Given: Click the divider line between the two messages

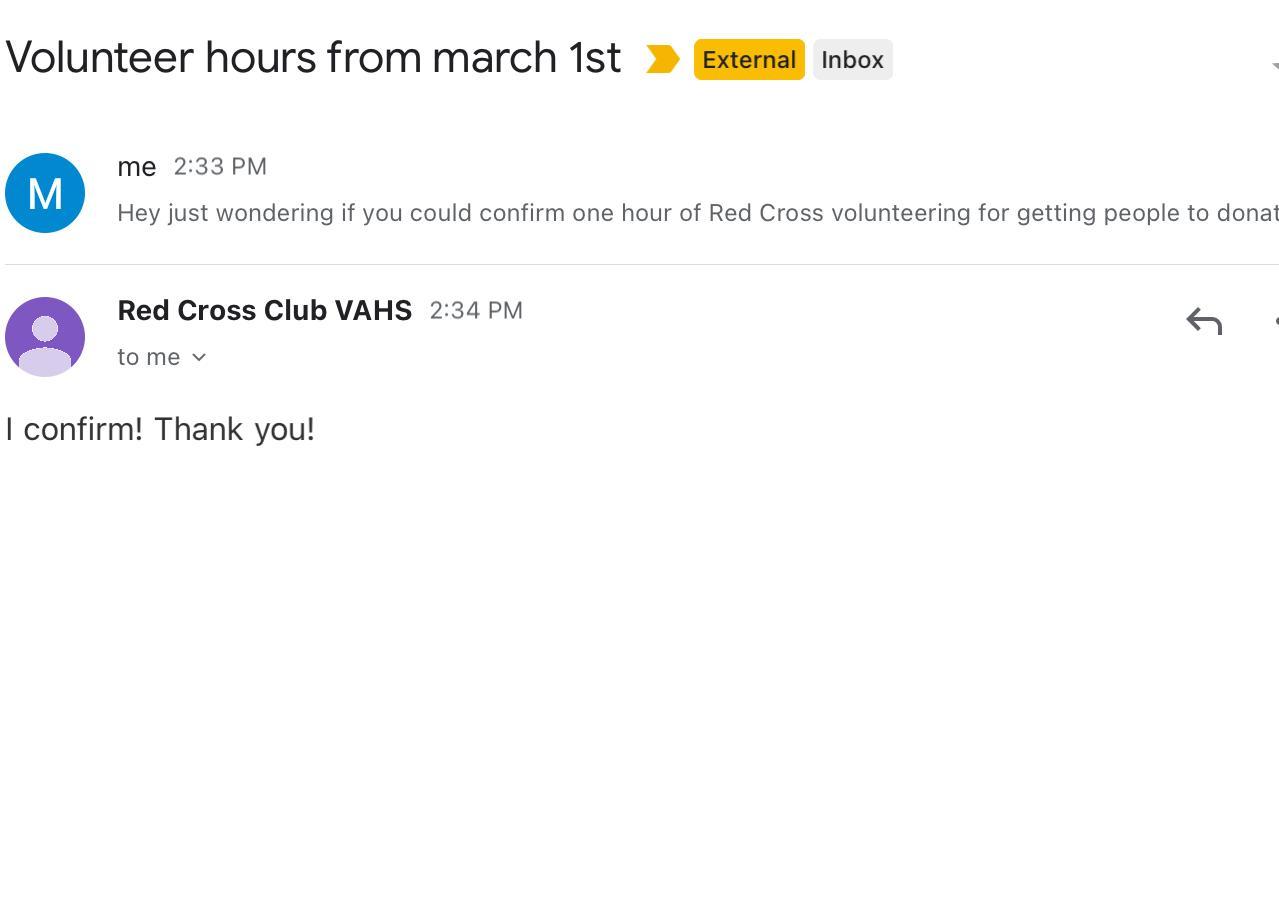Looking at the screenshot, I should (640, 264).
